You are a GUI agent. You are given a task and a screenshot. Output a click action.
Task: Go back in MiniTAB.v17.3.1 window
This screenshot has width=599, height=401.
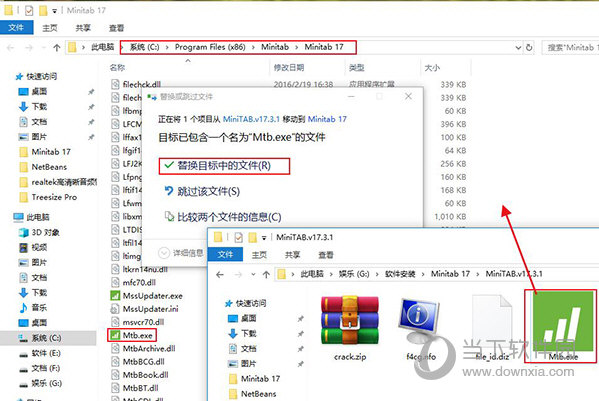point(220,274)
